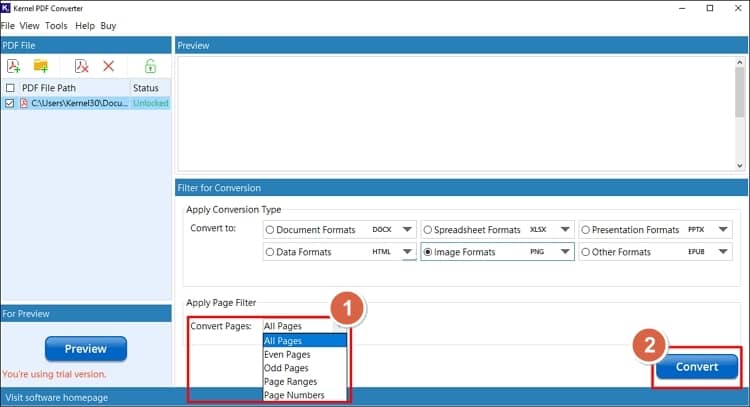Click the Status column header
This screenshot has width=750, height=407.
tap(150, 88)
